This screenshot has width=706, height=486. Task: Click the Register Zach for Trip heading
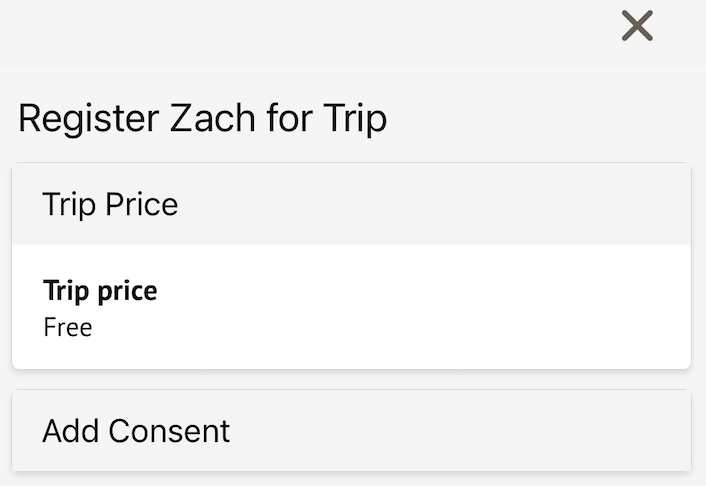point(202,120)
